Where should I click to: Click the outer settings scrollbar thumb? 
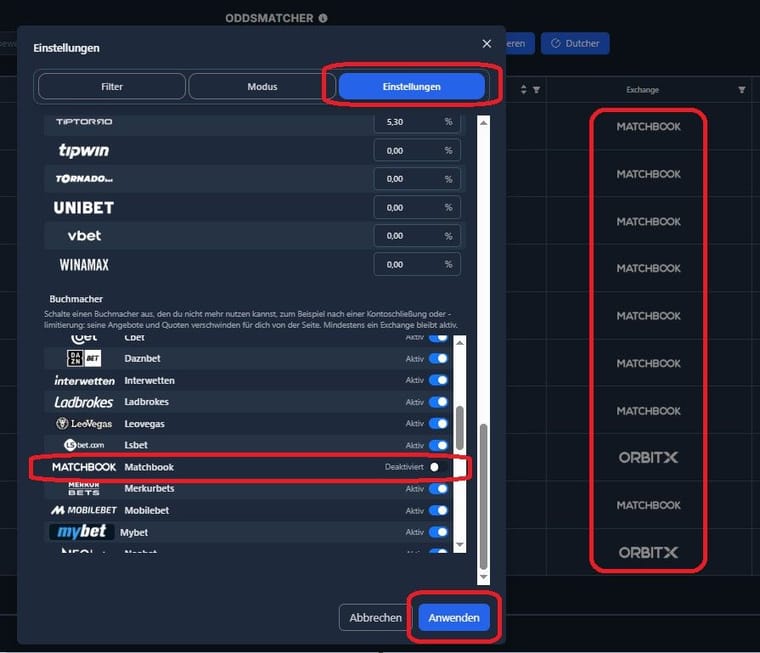click(x=483, y=496)
